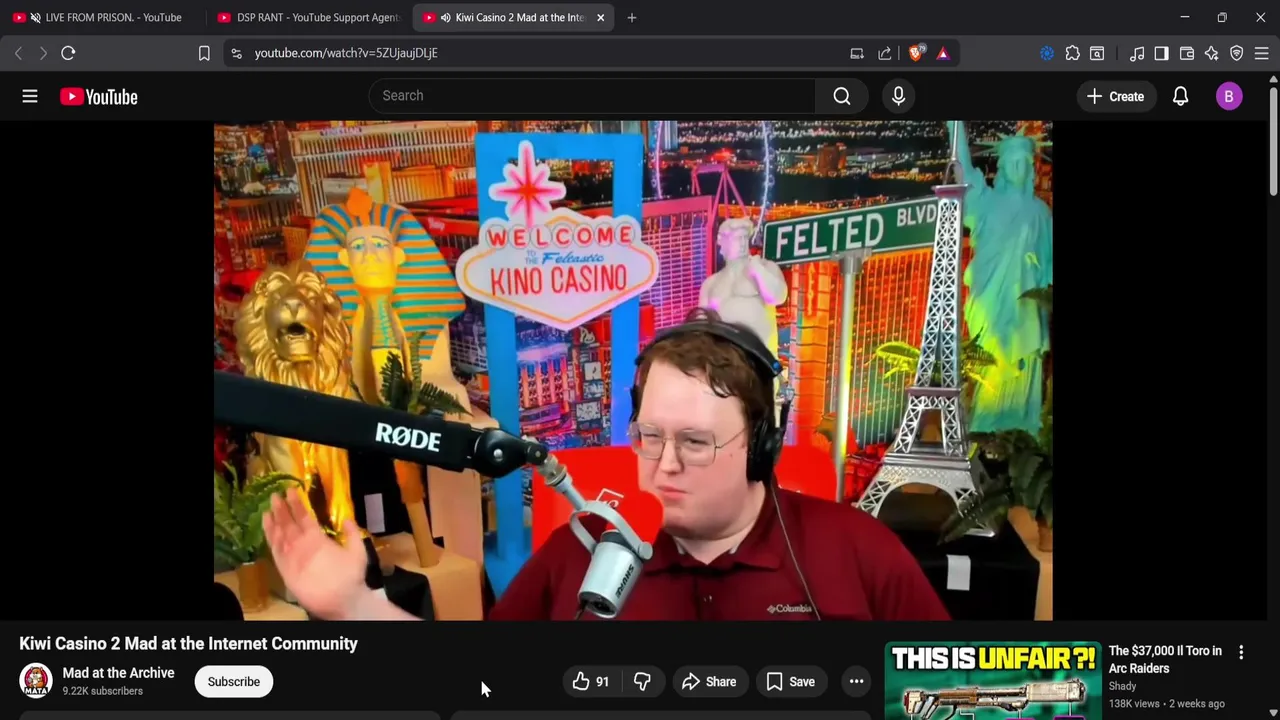Screen dimensions: 1280x720
Task: Close the Kiwi Casino 2 tab
Action: (x=600, y=17)
